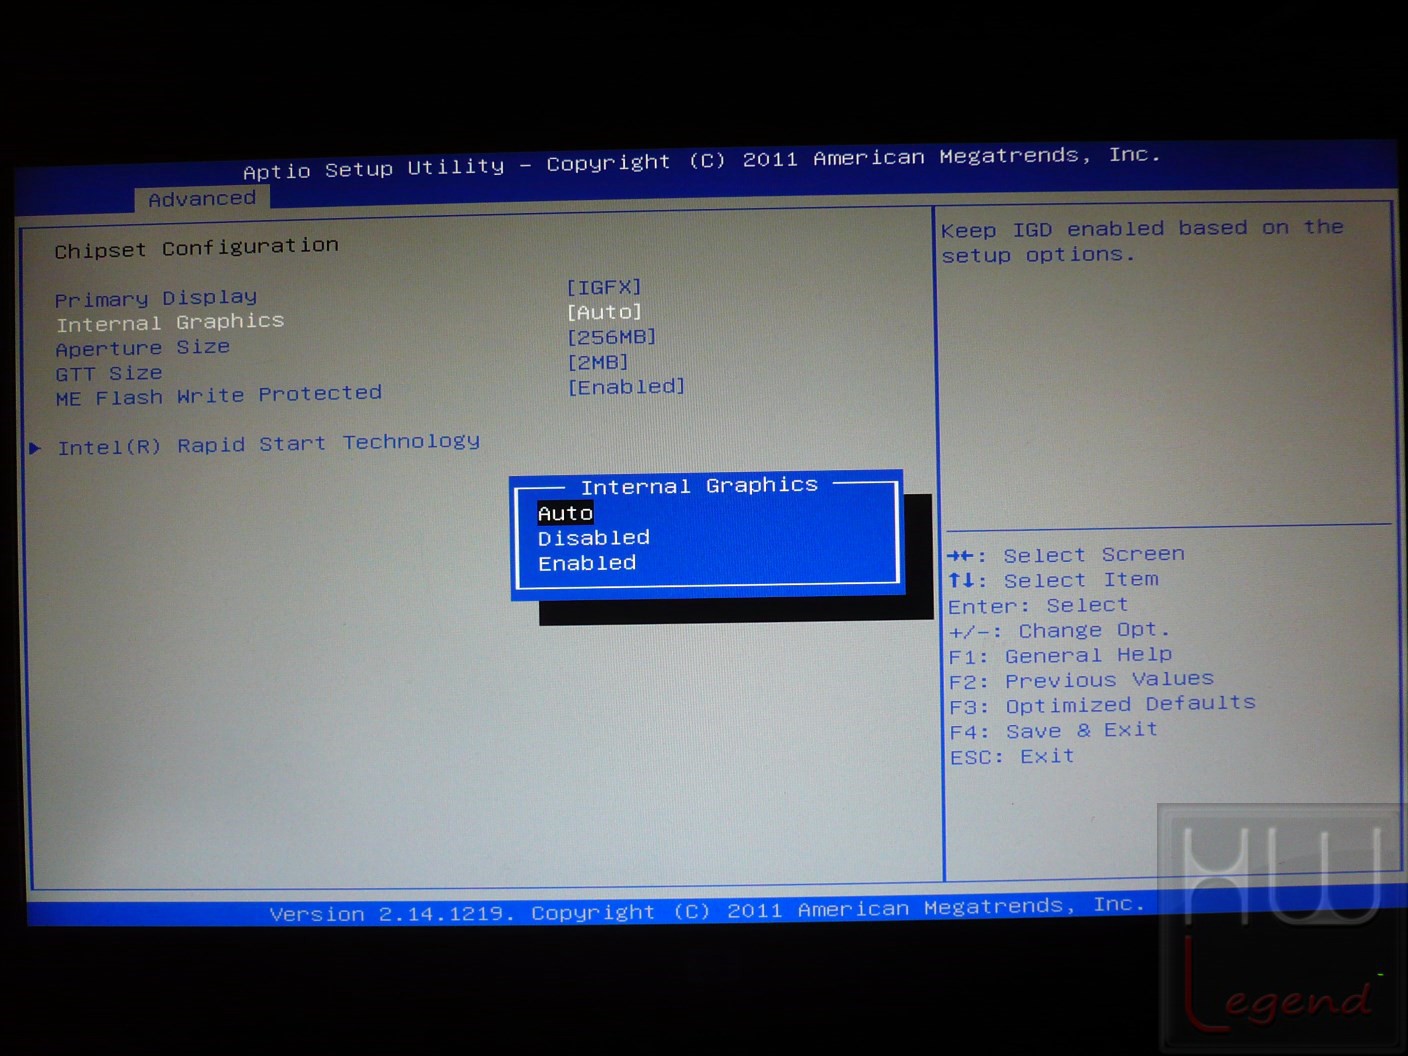1408x1056 pixels.
Task: Expand arrow beside Intel(R) Rapid Start Technology
Action: pyautogui.click(x=35, y=448)
